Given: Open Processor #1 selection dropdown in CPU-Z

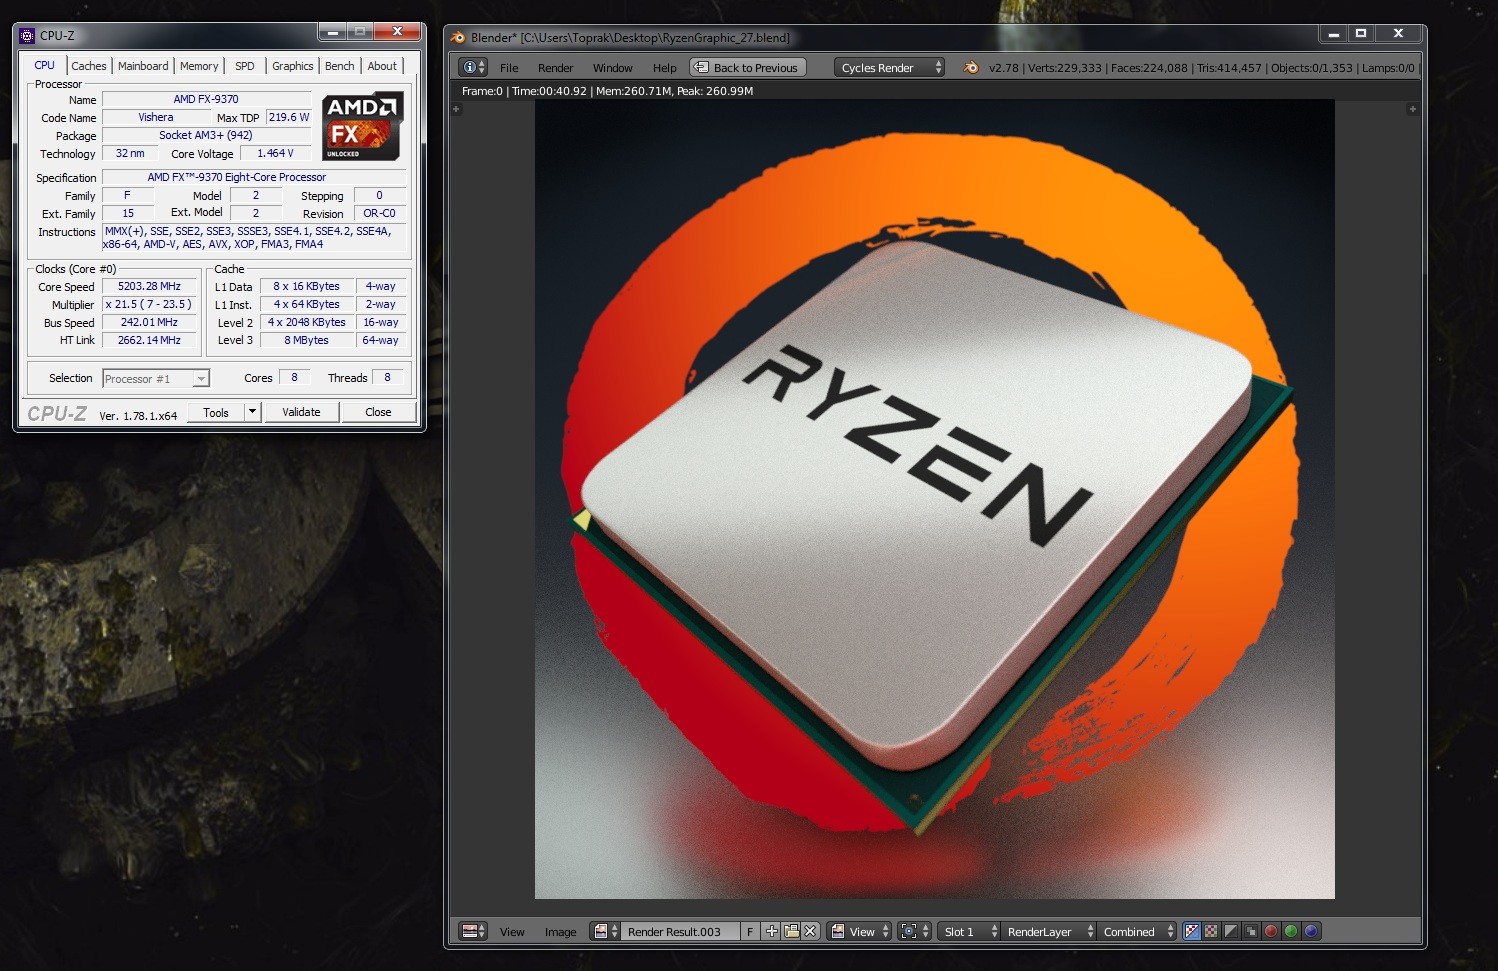Looking at the screenshot, I should (156, 378).
